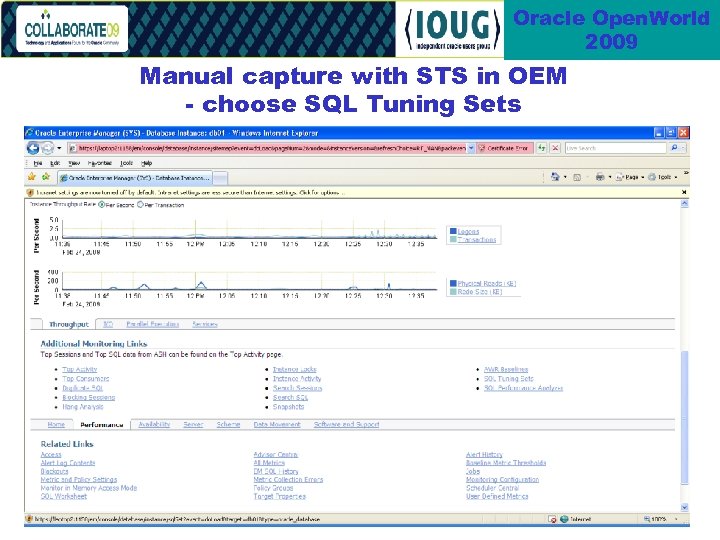Open the Blocking Sessions link
This screenshot has width=720, height=540.
point(89,397)
